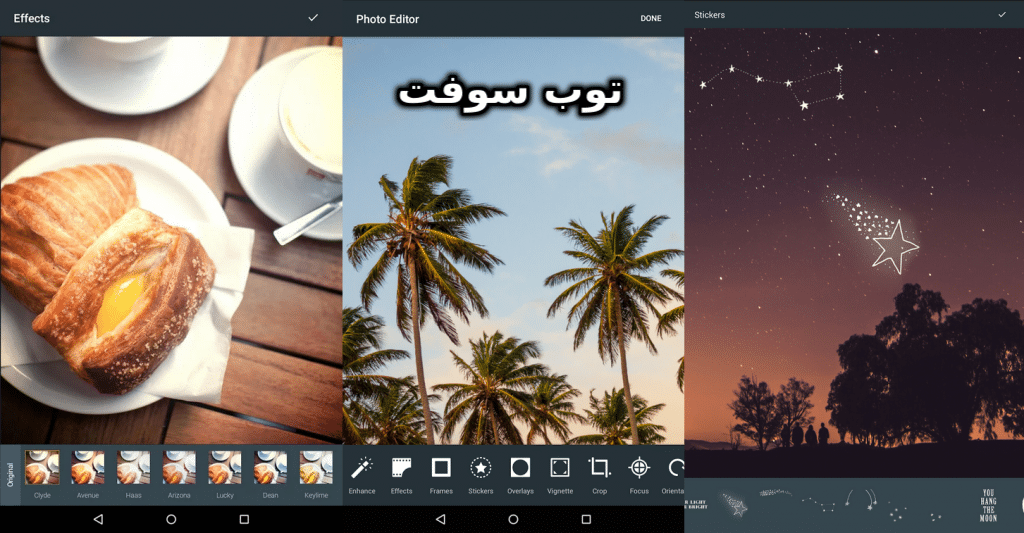Pick the shooting star sticker in tray
Viewport: 1024px width, 533px height.
(x=735, y=505)
